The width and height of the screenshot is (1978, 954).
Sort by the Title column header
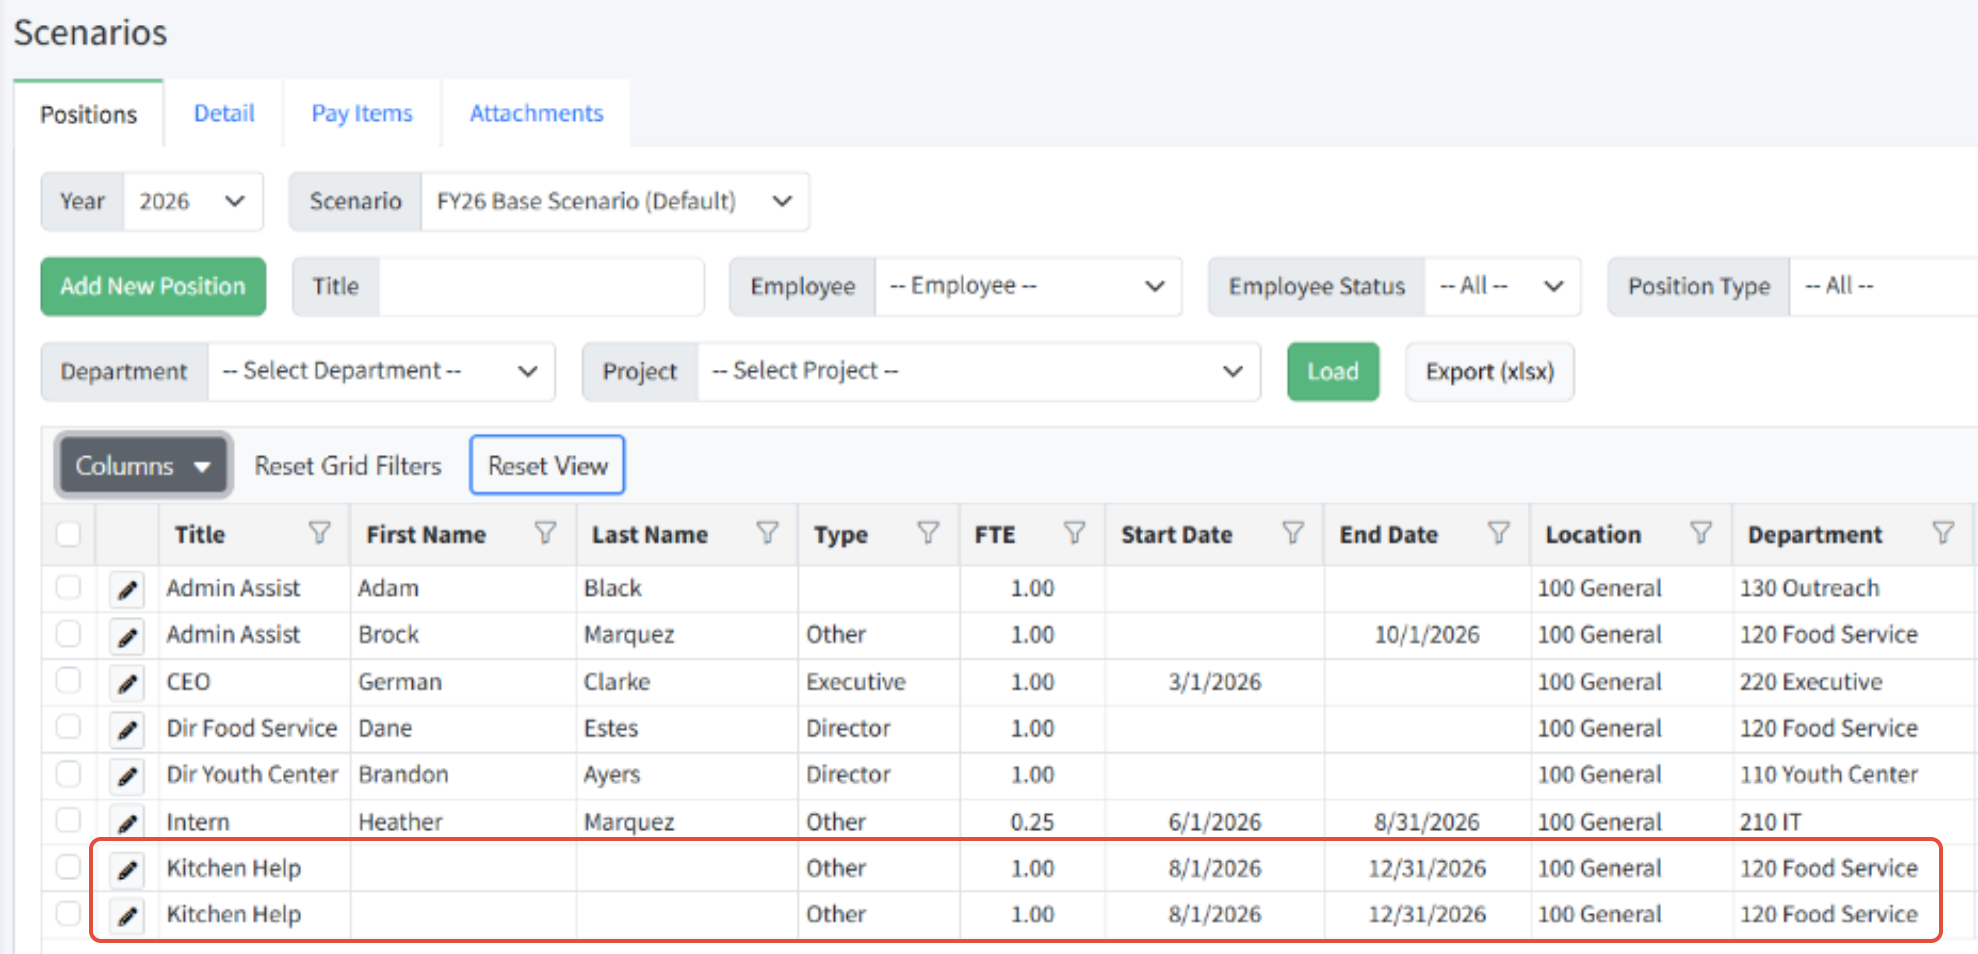pos(200,534)
